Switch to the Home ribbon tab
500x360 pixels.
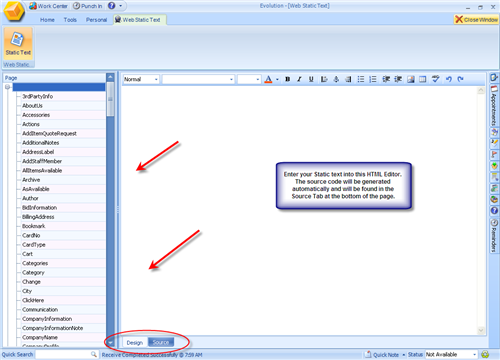pyautogui.click(x=47, y=20)
